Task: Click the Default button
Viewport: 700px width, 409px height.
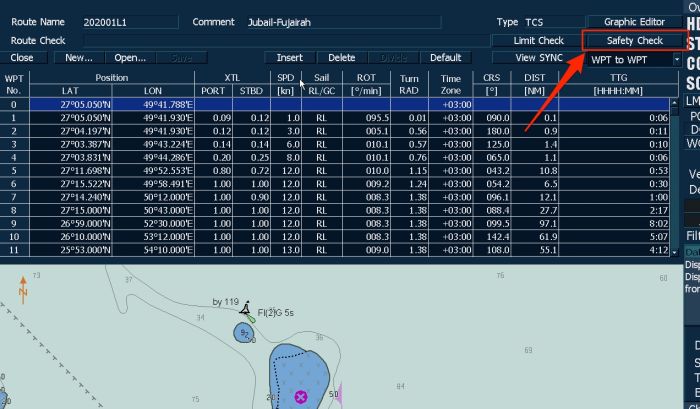Action: click(x=444, y=58)
